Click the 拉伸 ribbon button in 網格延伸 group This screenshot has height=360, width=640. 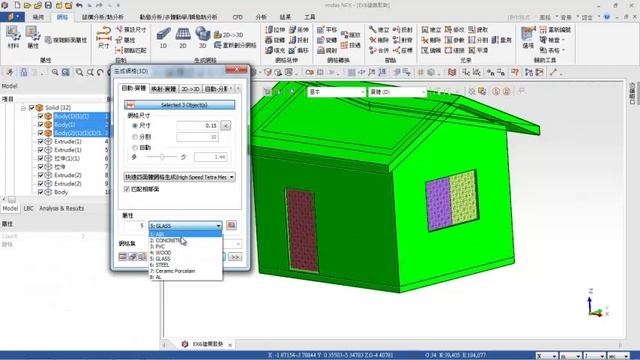[x=275, y=30]
